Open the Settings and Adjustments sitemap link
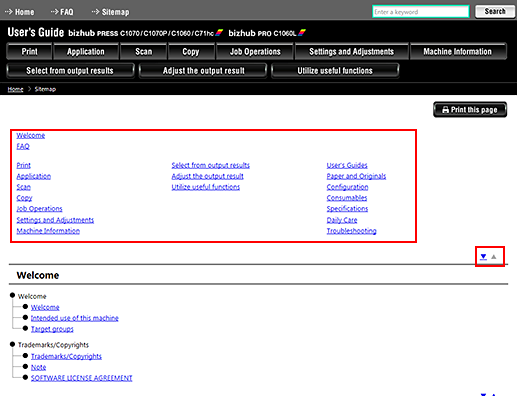517x396 pixels. tap(55, 220)
